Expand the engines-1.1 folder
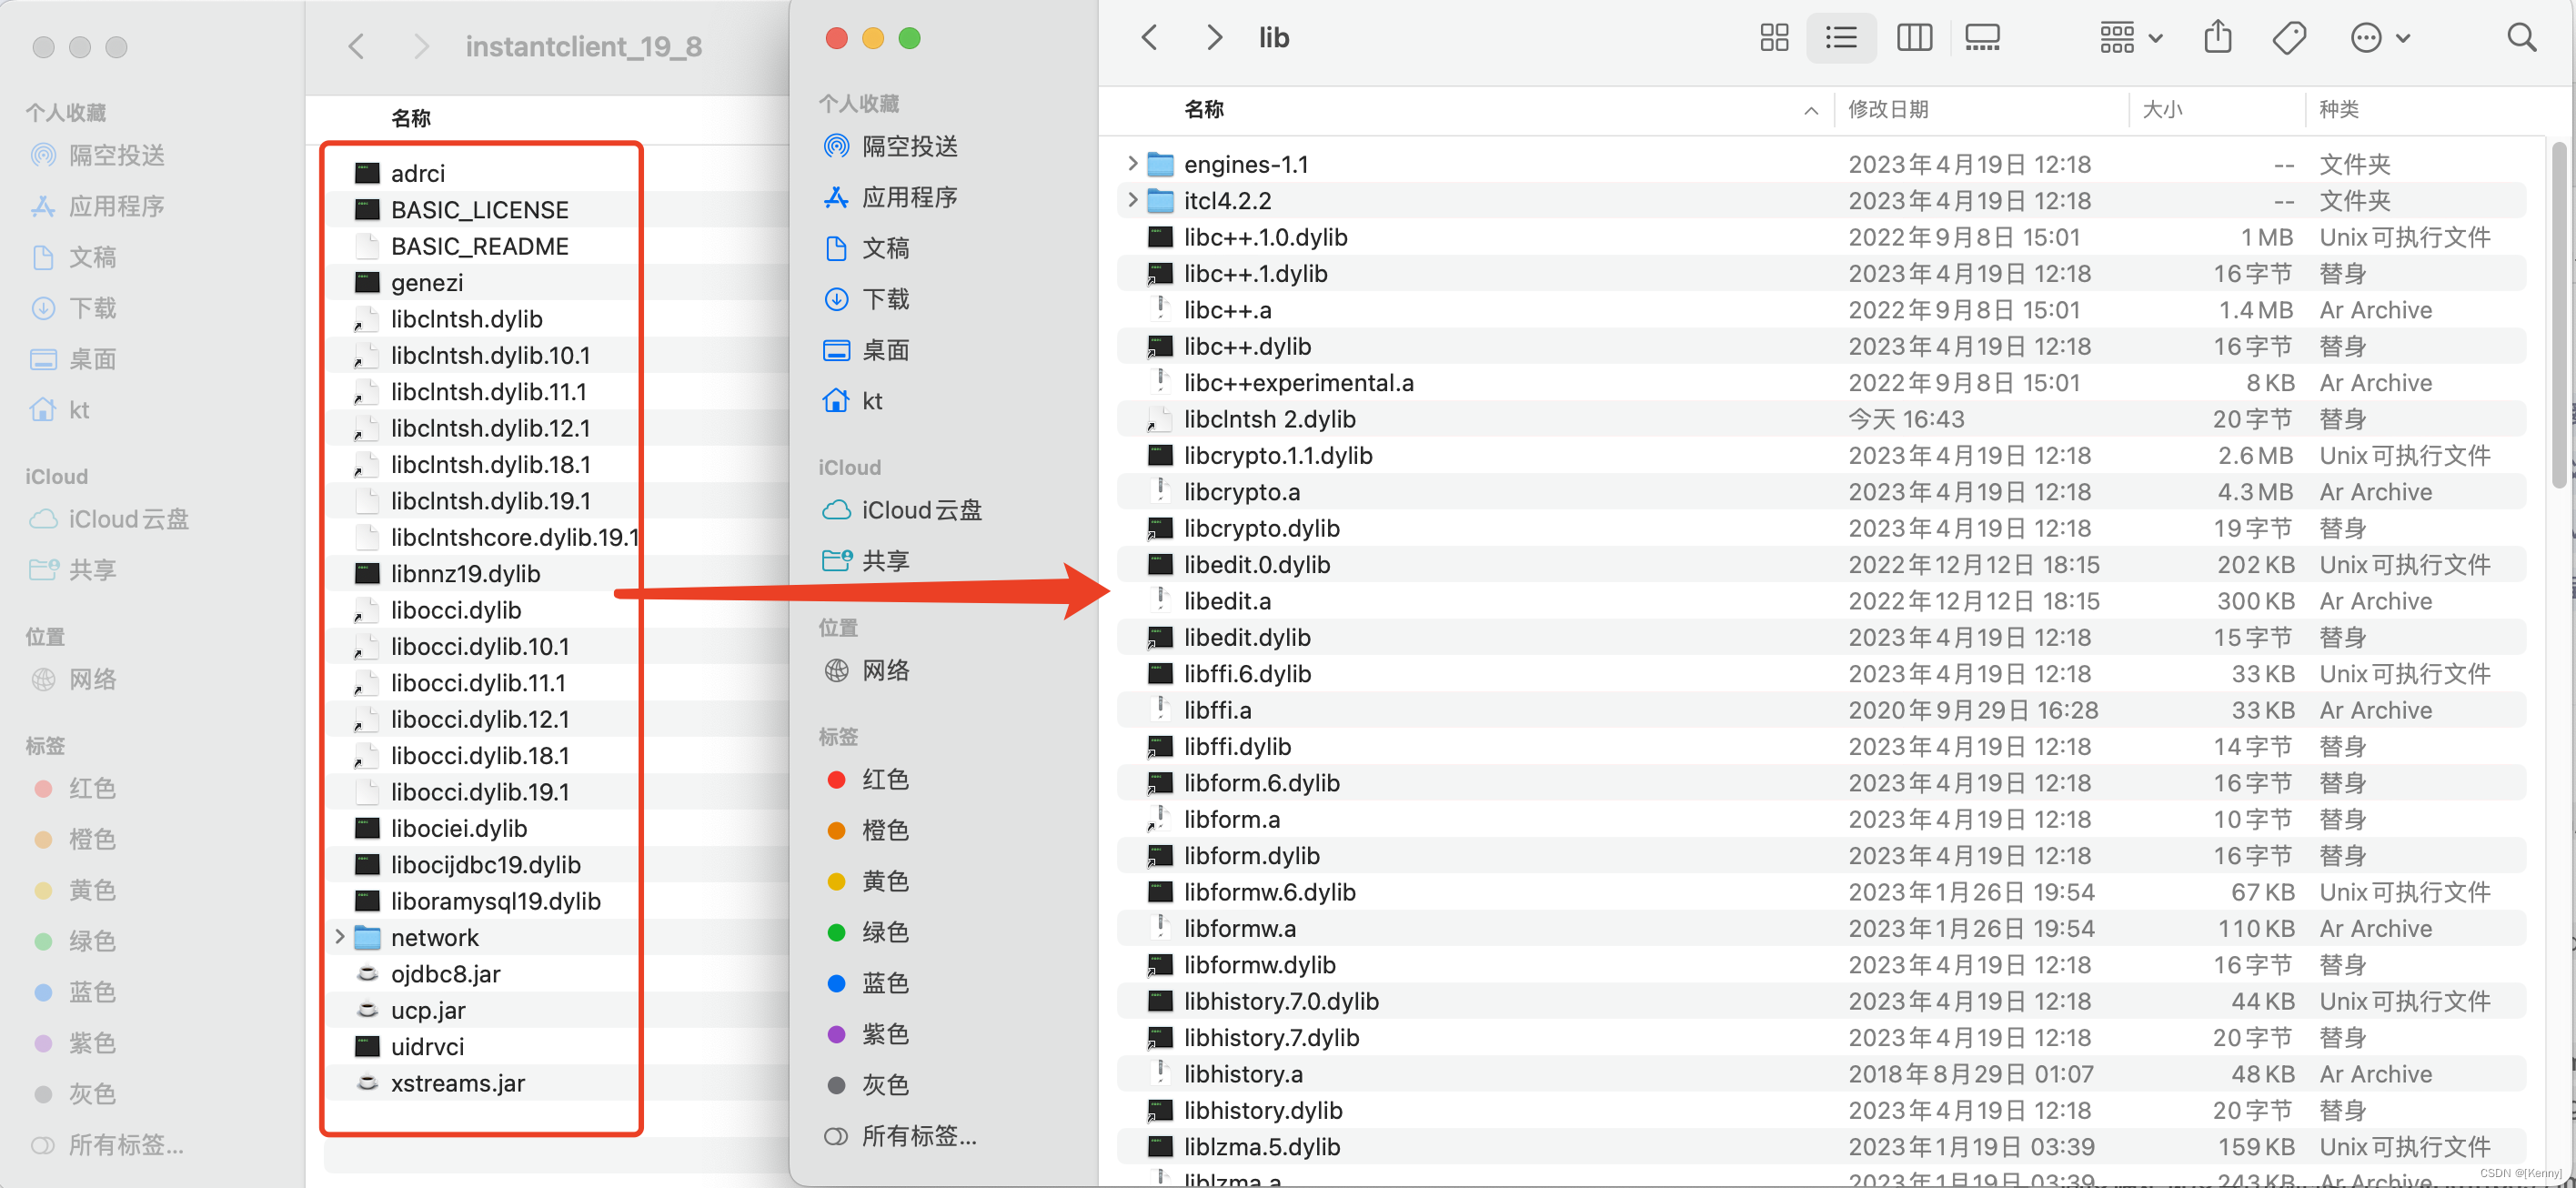The width and height of the screenshot is (2576, 1188). 1132,163
